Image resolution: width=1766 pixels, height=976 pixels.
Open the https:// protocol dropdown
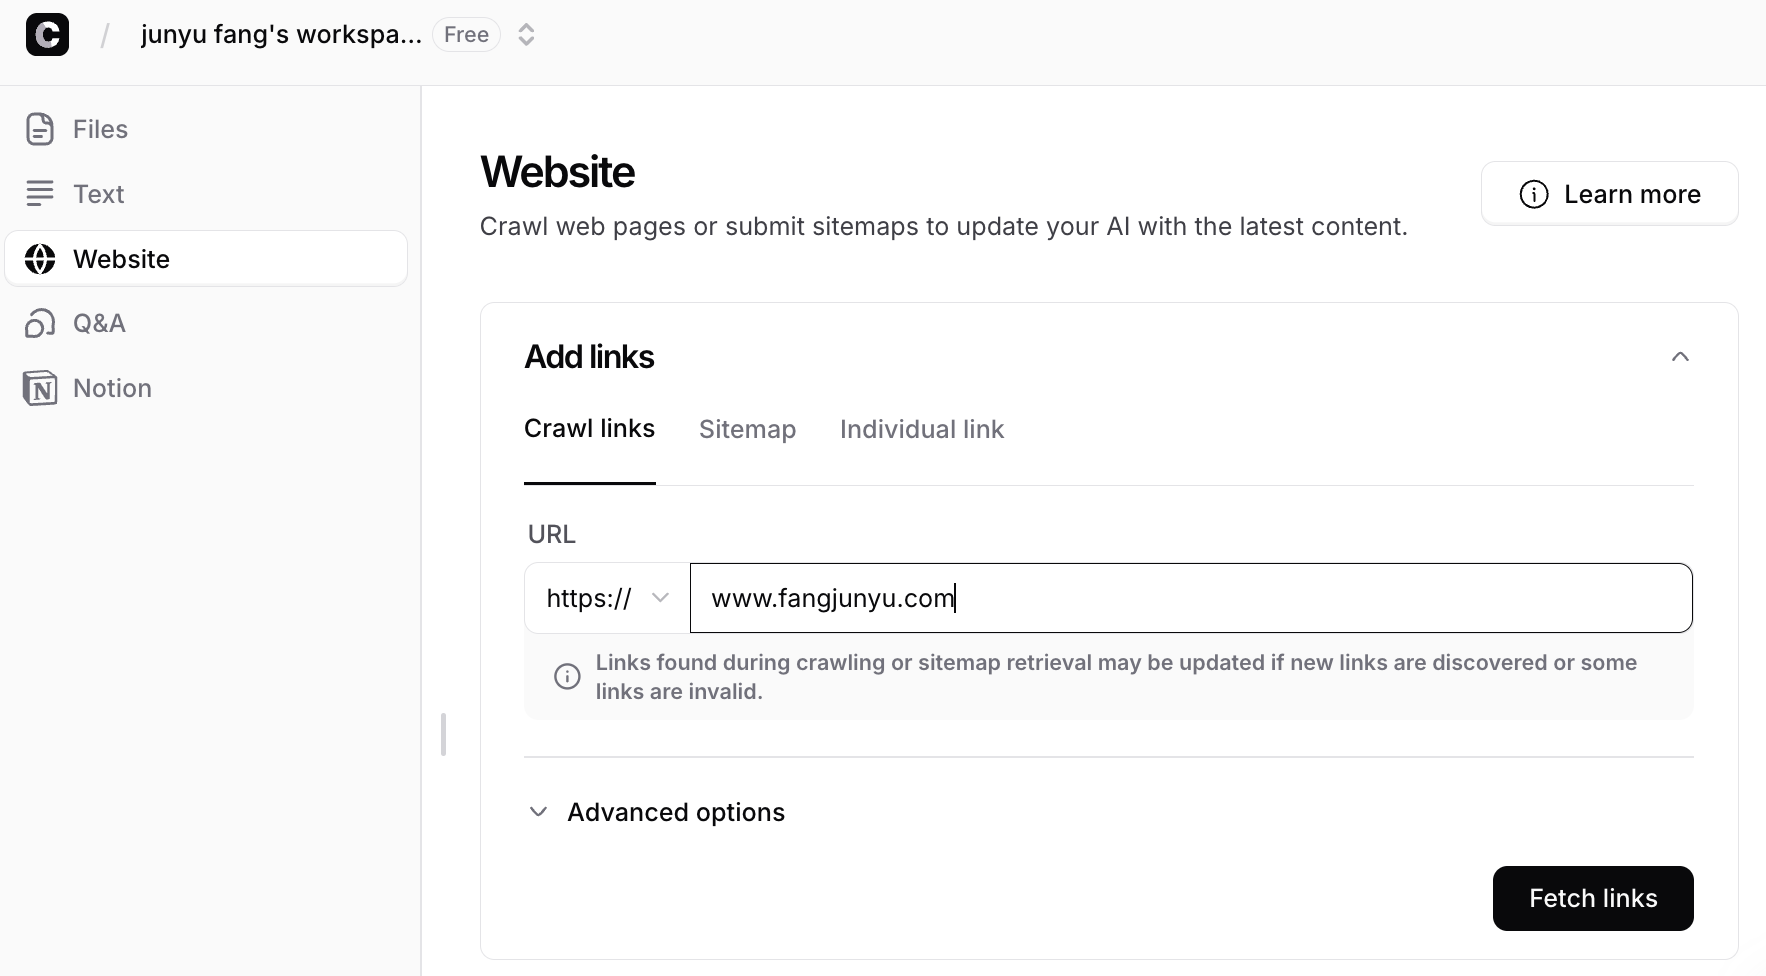click(607, 598)
